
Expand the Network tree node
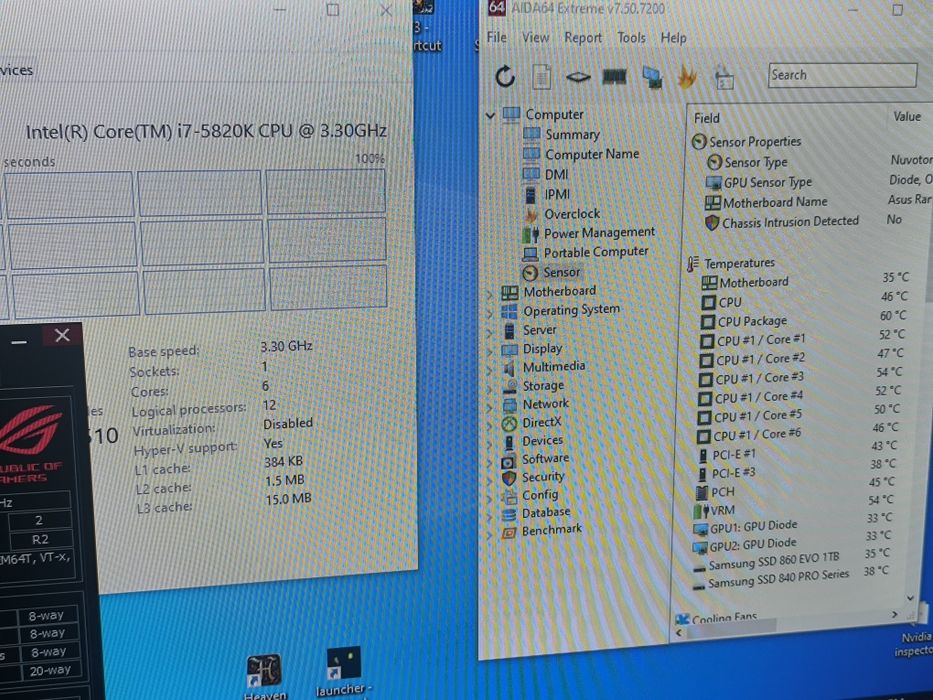click(490, 407)
